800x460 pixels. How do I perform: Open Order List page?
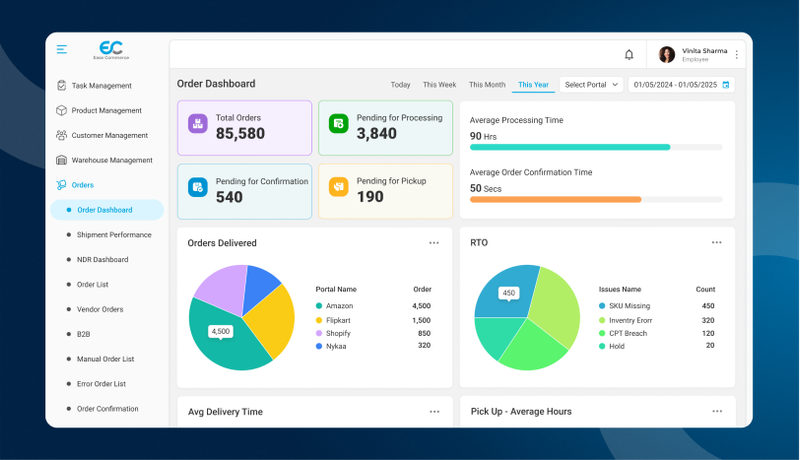[92, 285]
